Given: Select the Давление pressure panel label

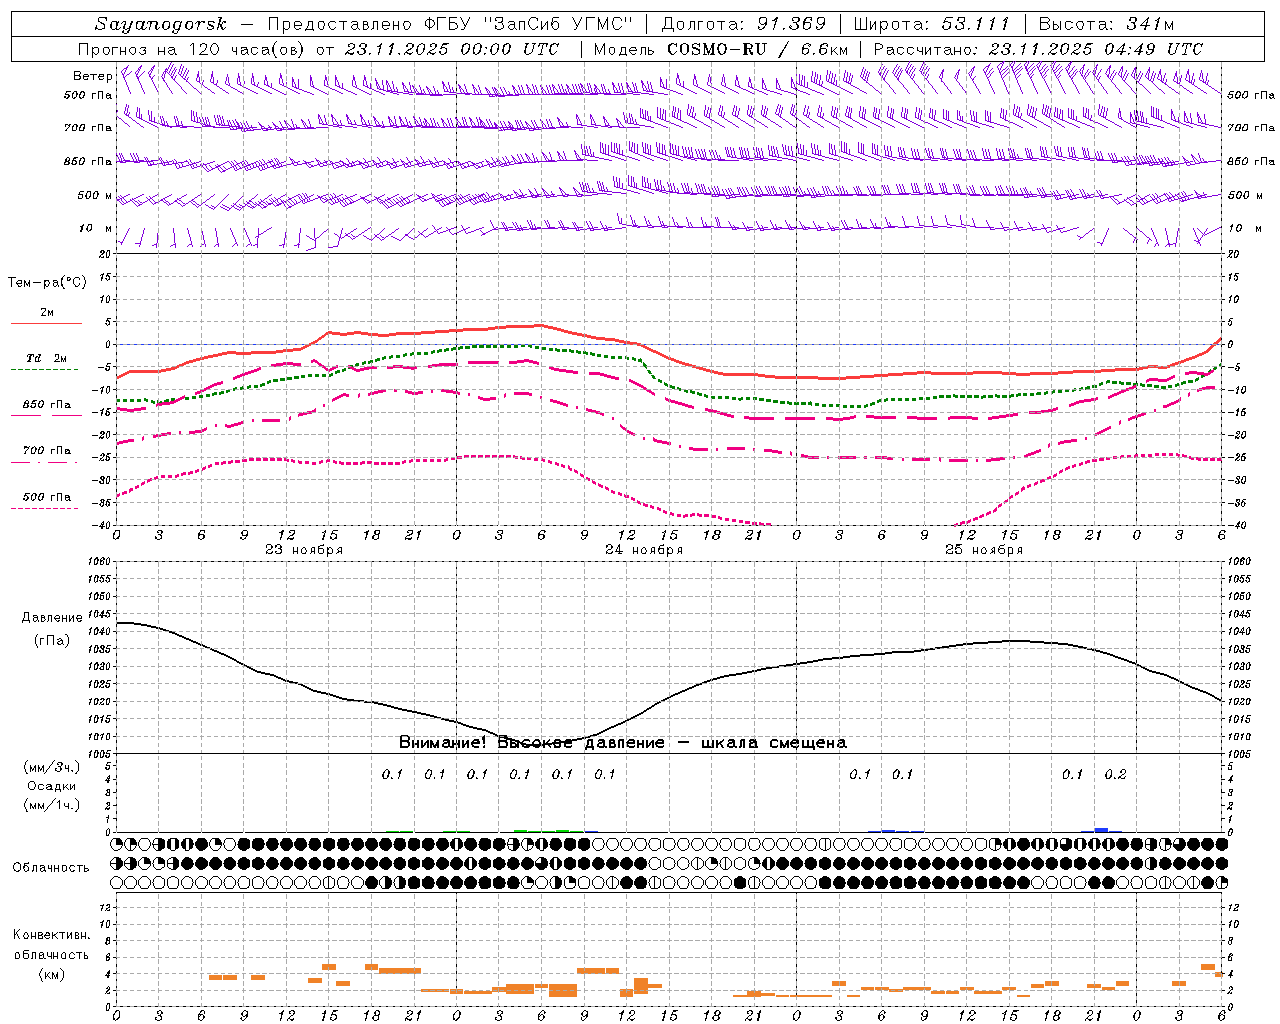Looking at the screenshot, I should coord(52,618).
